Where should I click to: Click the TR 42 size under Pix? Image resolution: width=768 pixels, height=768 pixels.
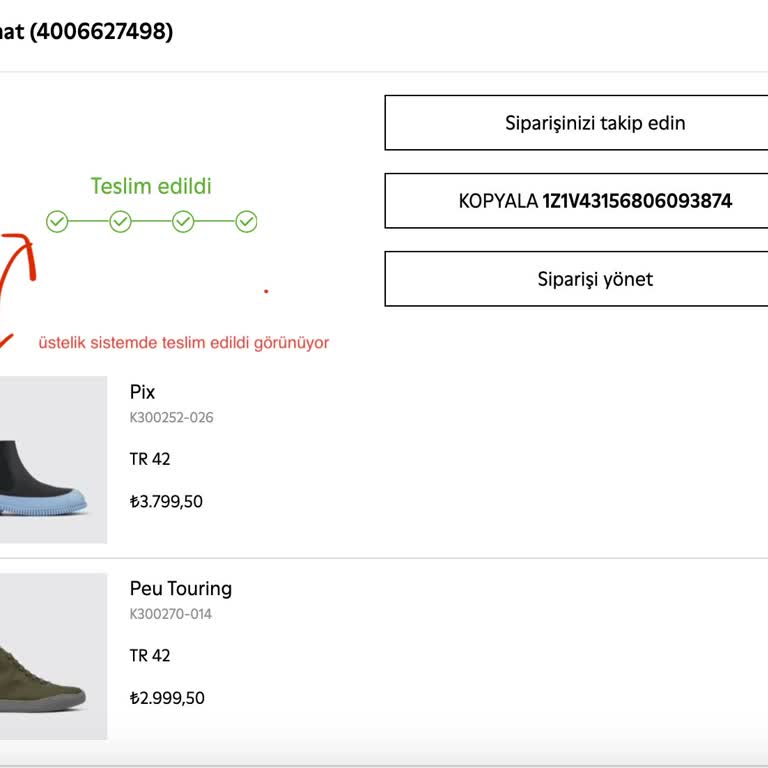tap(150, 460)
